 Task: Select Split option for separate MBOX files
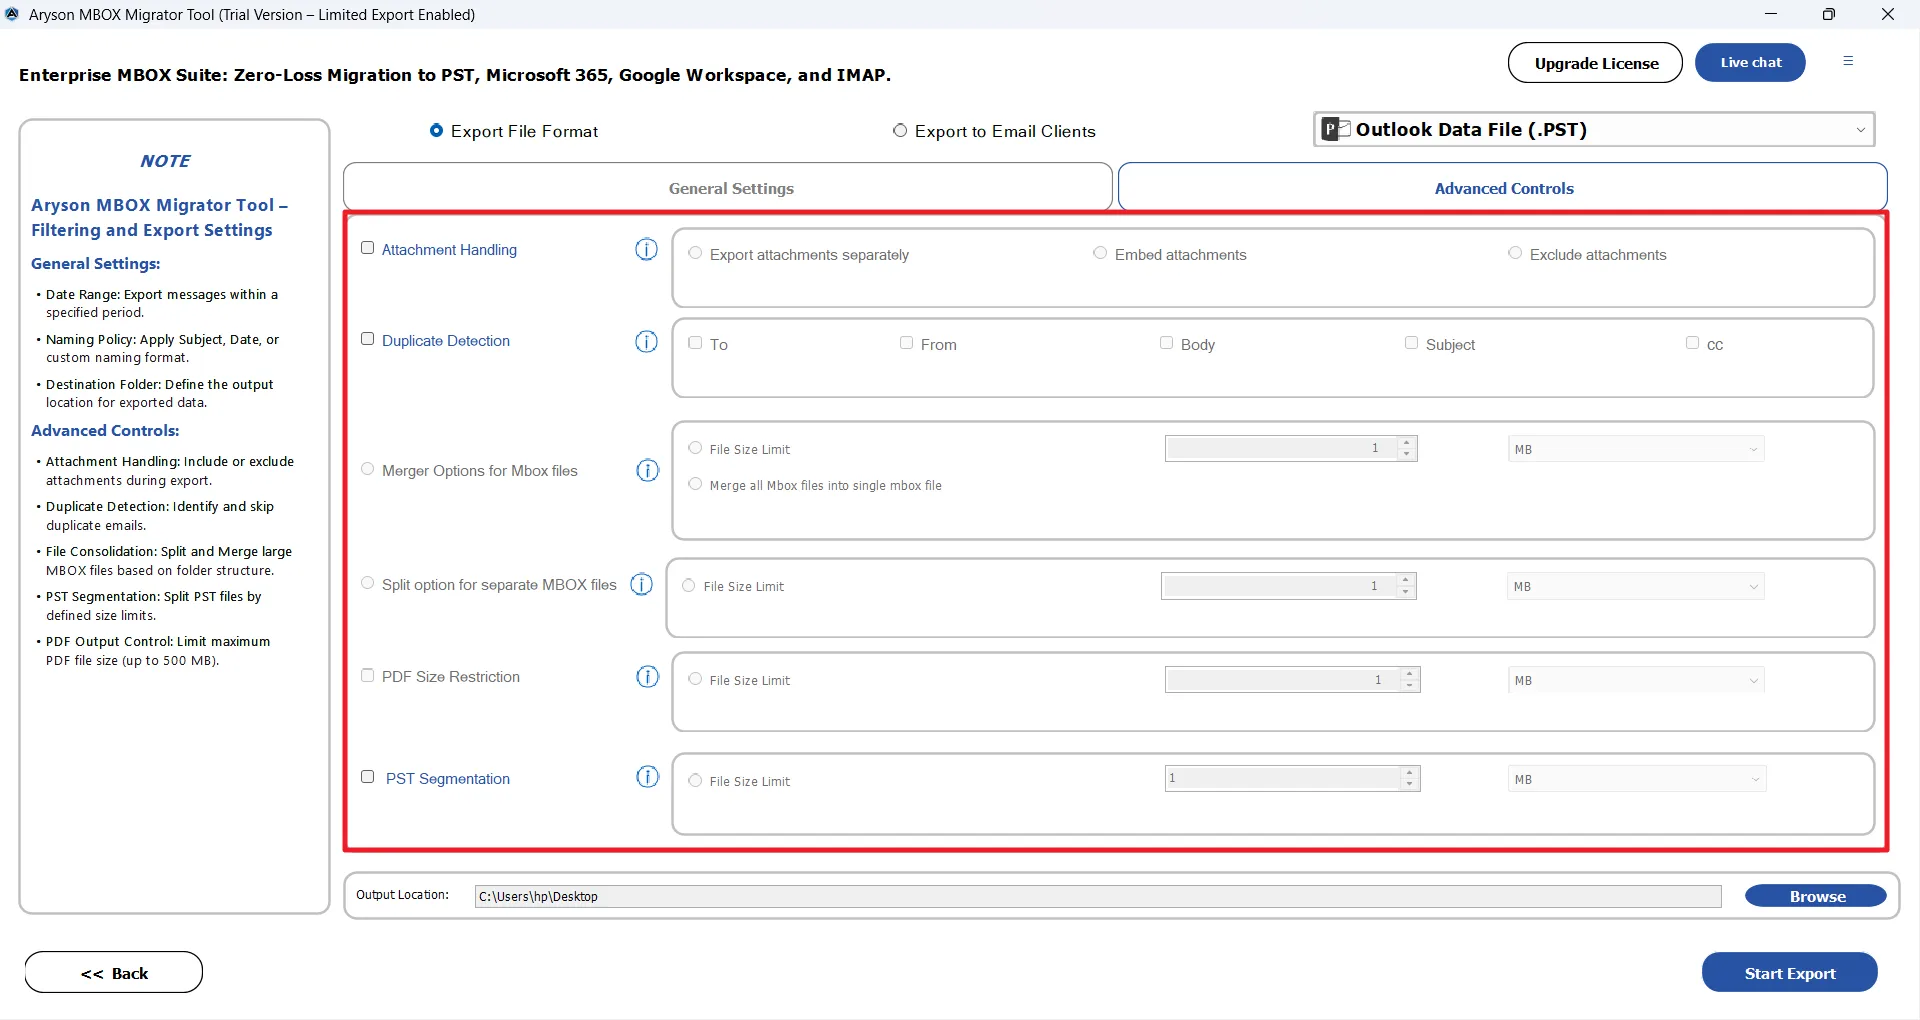pyautogui.click(x=368, y=583)
